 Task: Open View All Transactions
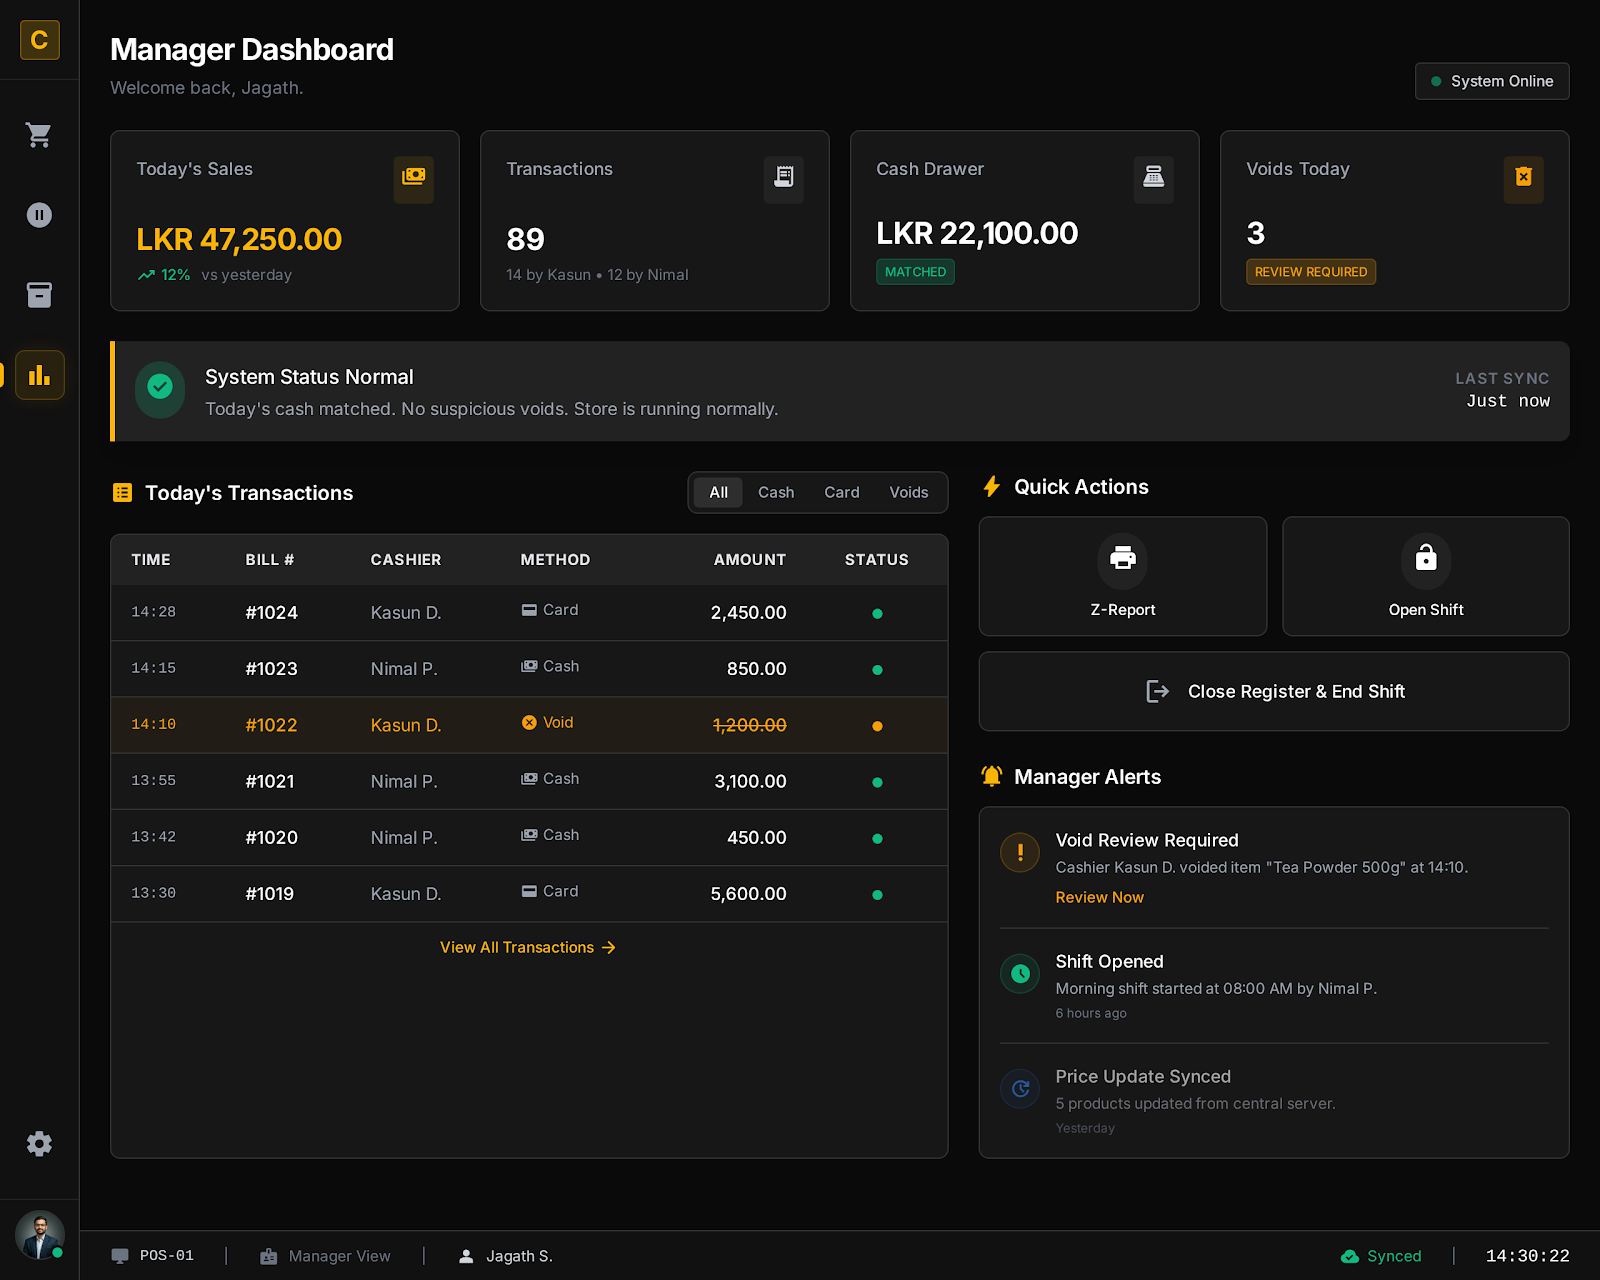528,947
